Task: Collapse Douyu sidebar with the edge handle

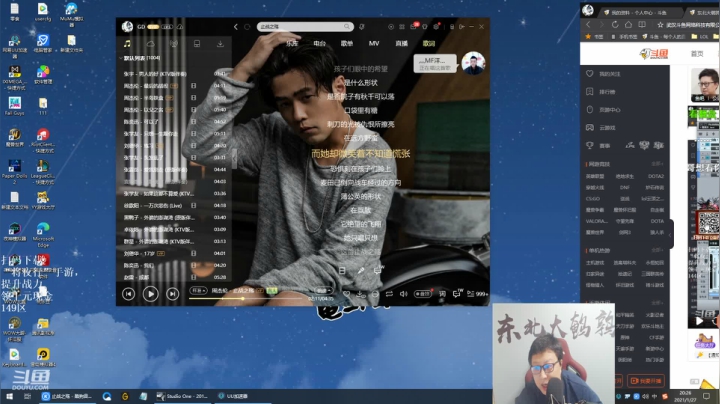Action: click(670, 234)
